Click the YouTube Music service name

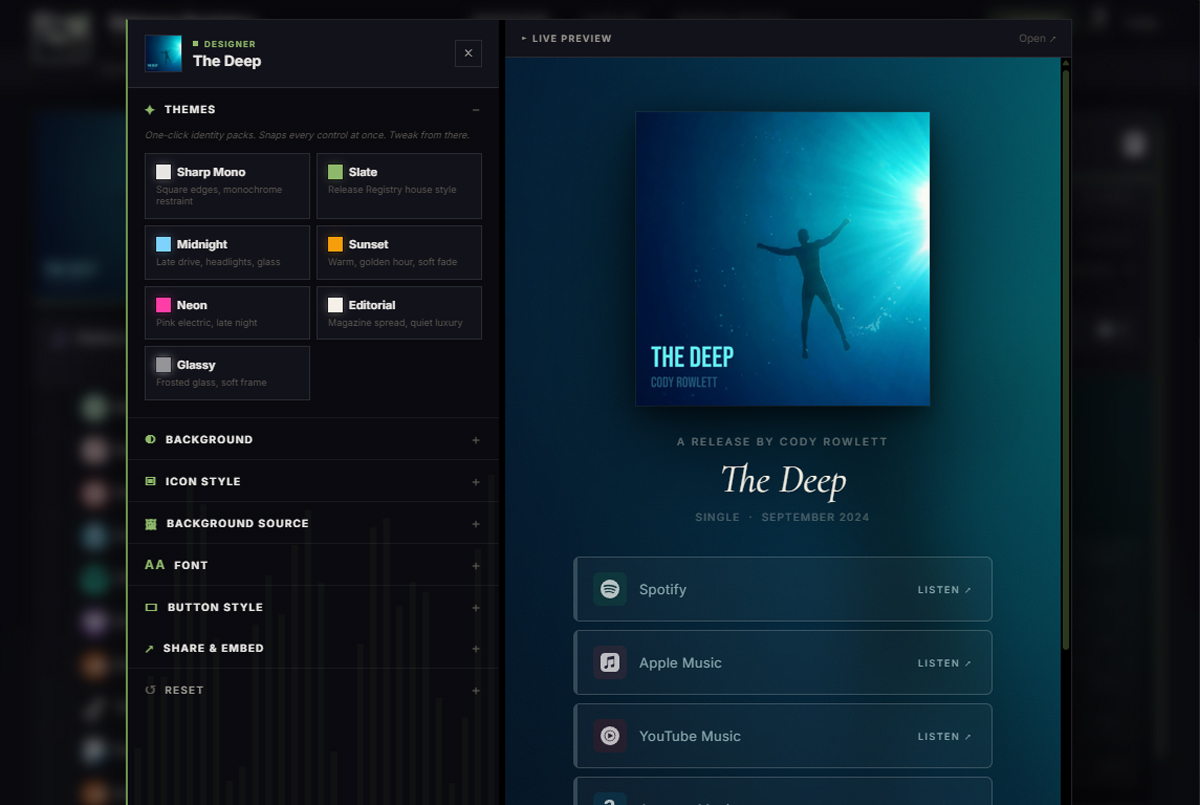(690, 736)
